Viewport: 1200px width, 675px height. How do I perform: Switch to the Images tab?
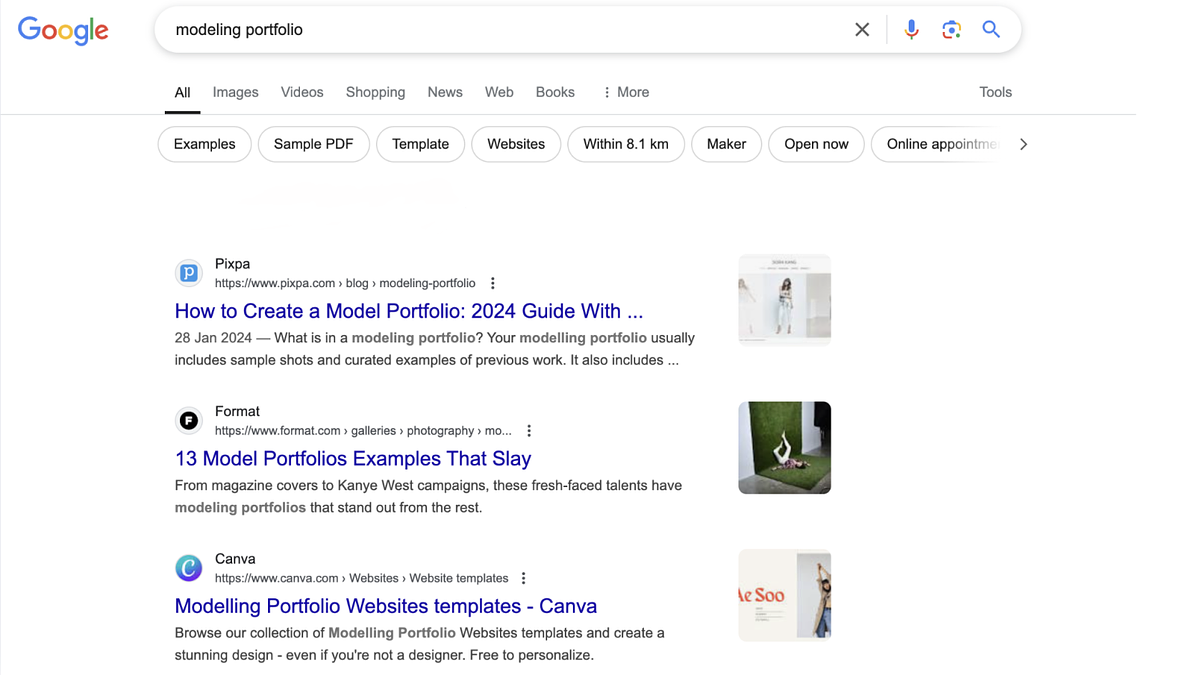[236, 92]
